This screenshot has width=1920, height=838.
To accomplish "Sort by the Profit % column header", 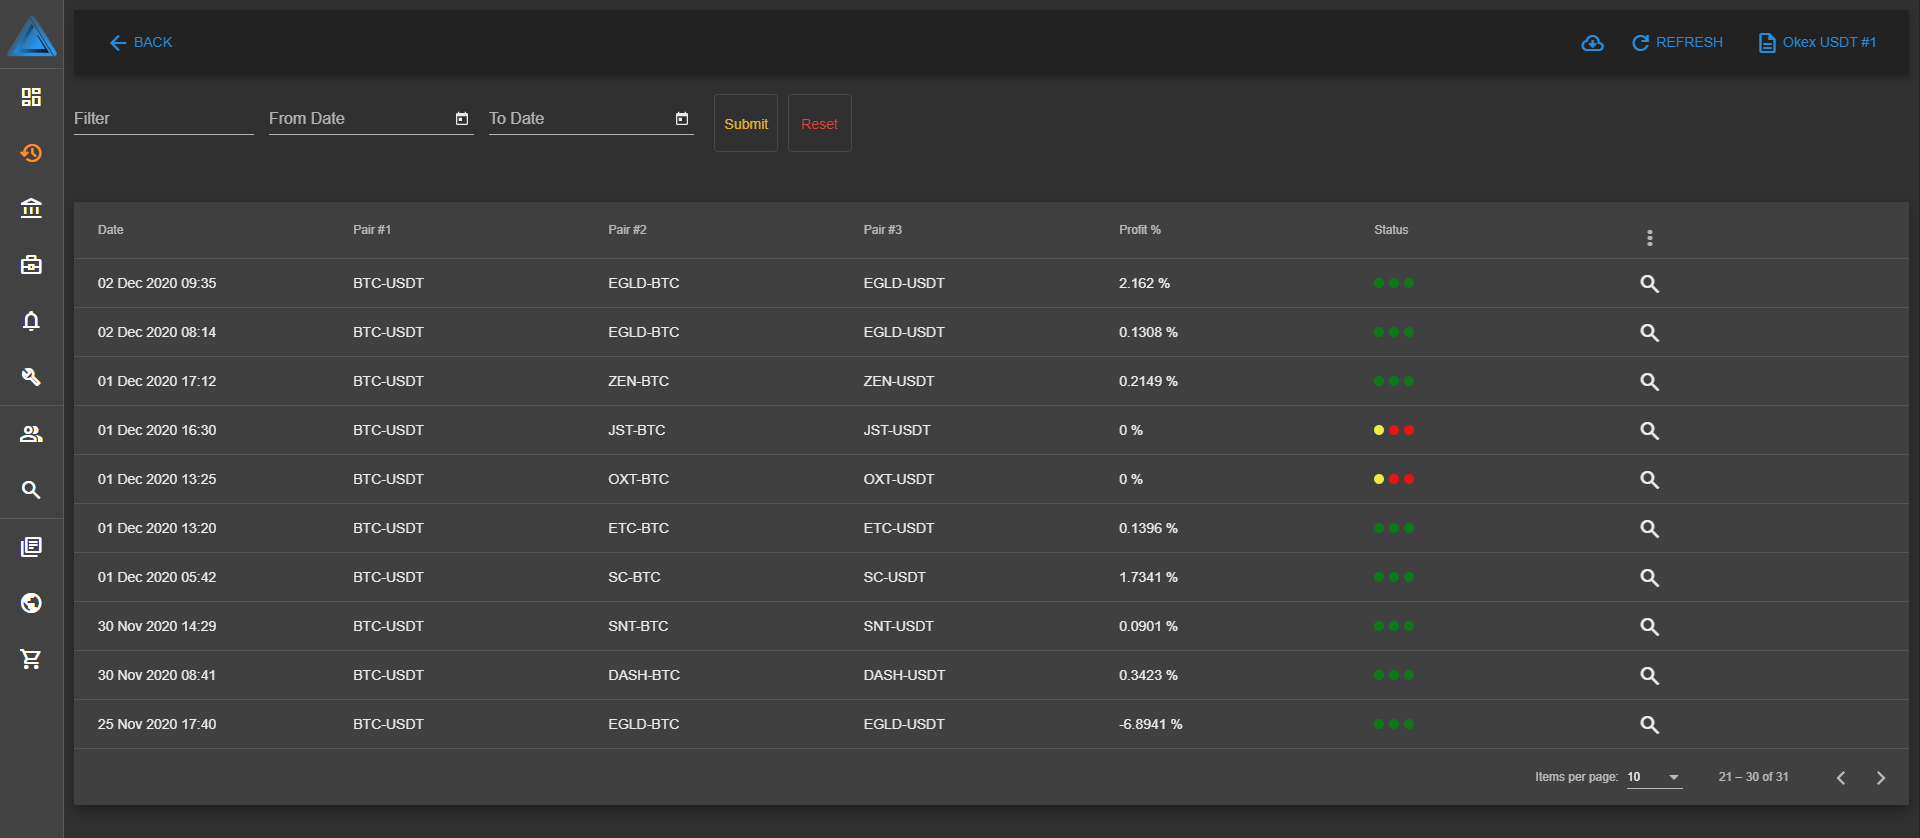I will click(x=1139, y=230).
